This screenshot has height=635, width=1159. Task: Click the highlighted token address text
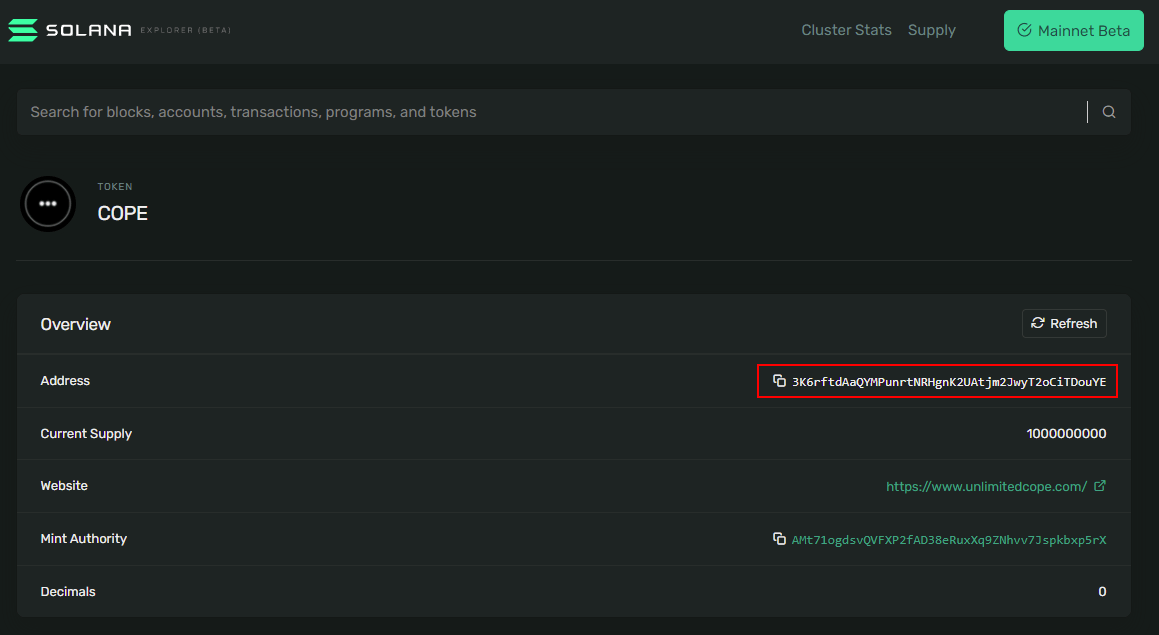coord(948,382)
